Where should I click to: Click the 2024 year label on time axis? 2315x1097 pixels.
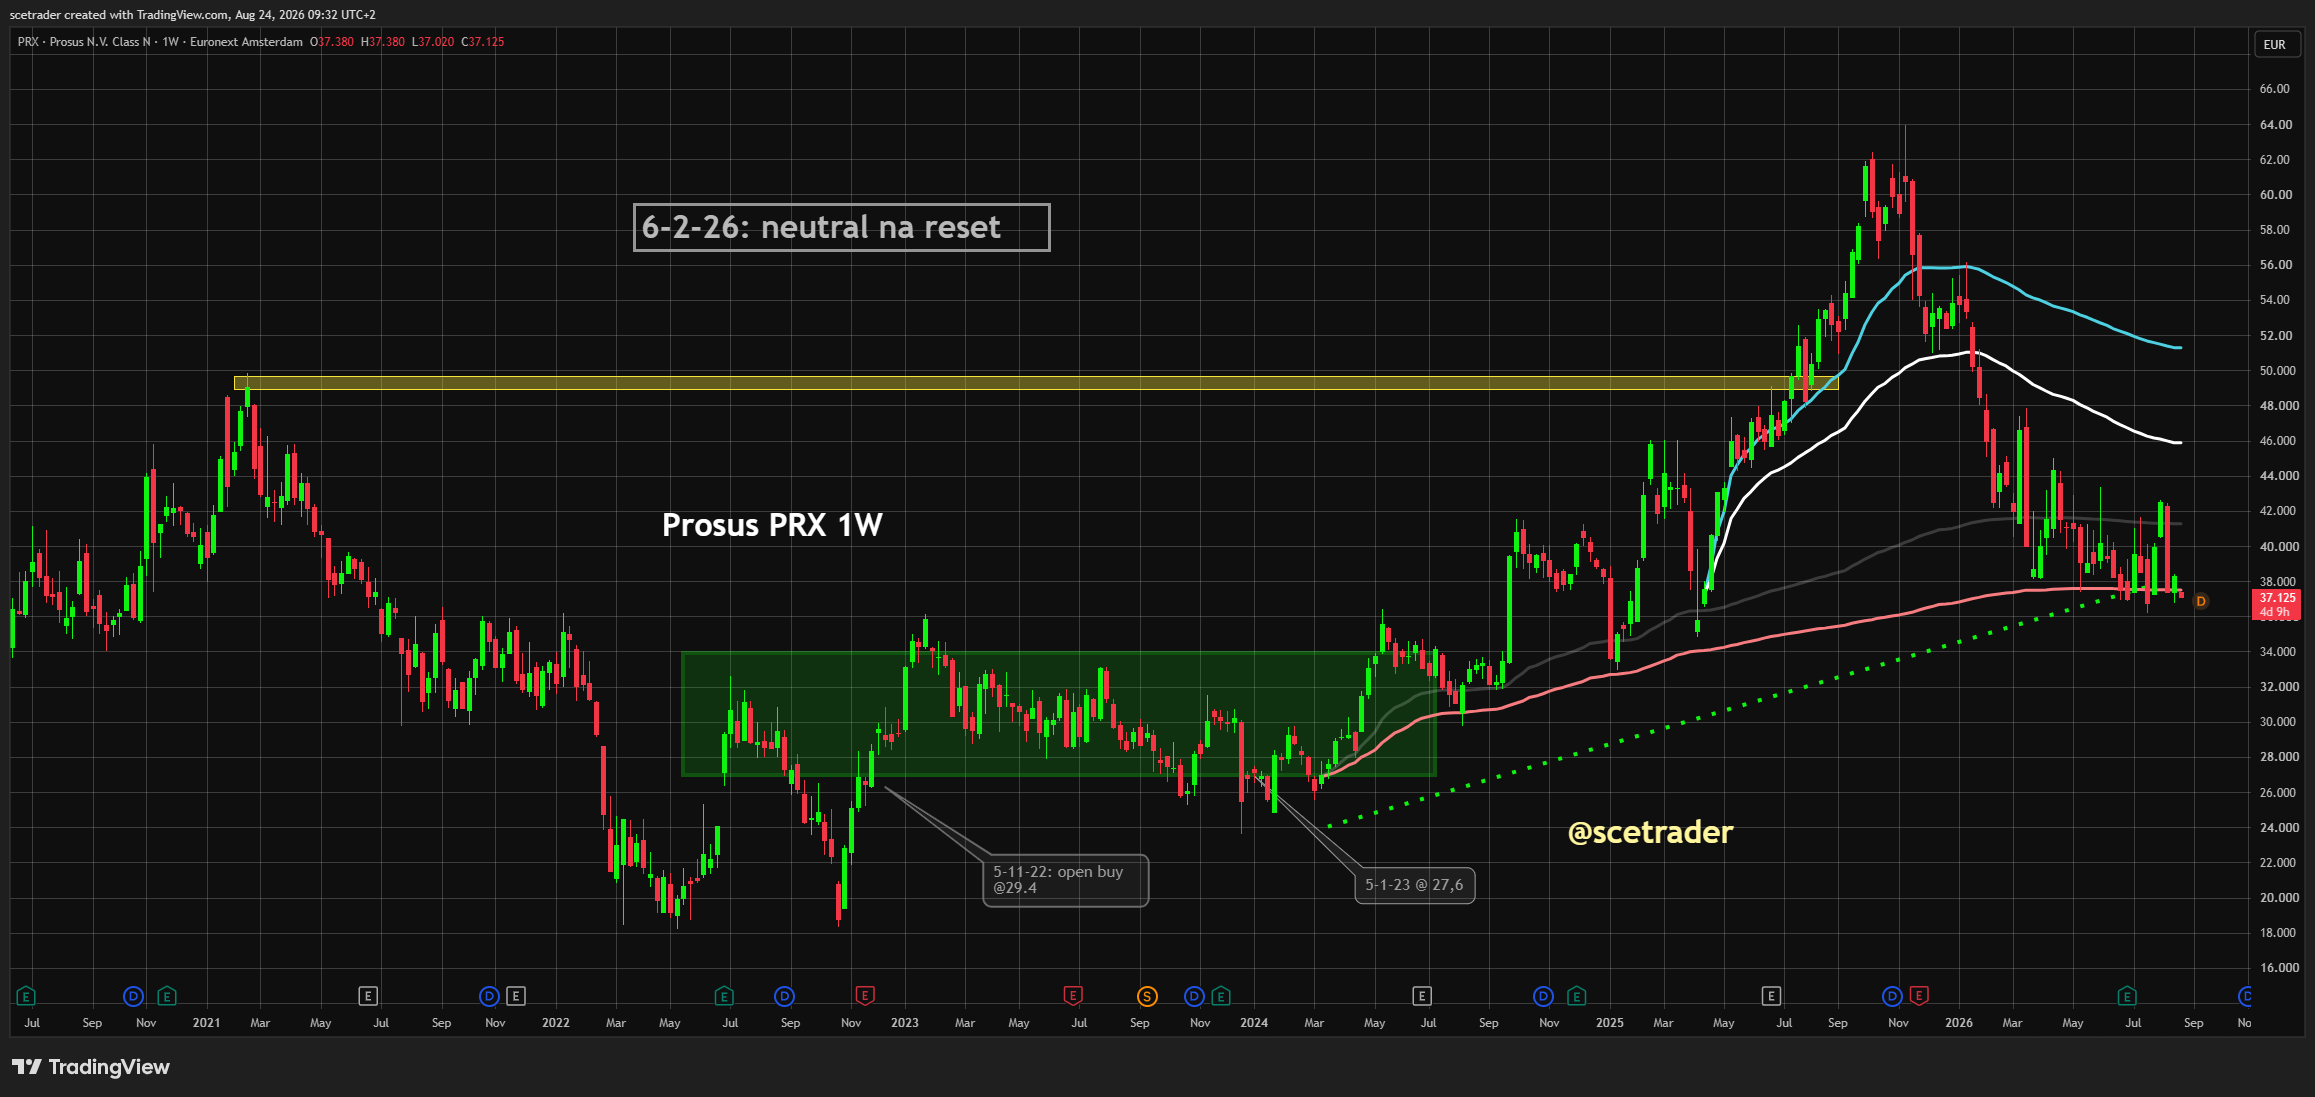(1254, 1023)
